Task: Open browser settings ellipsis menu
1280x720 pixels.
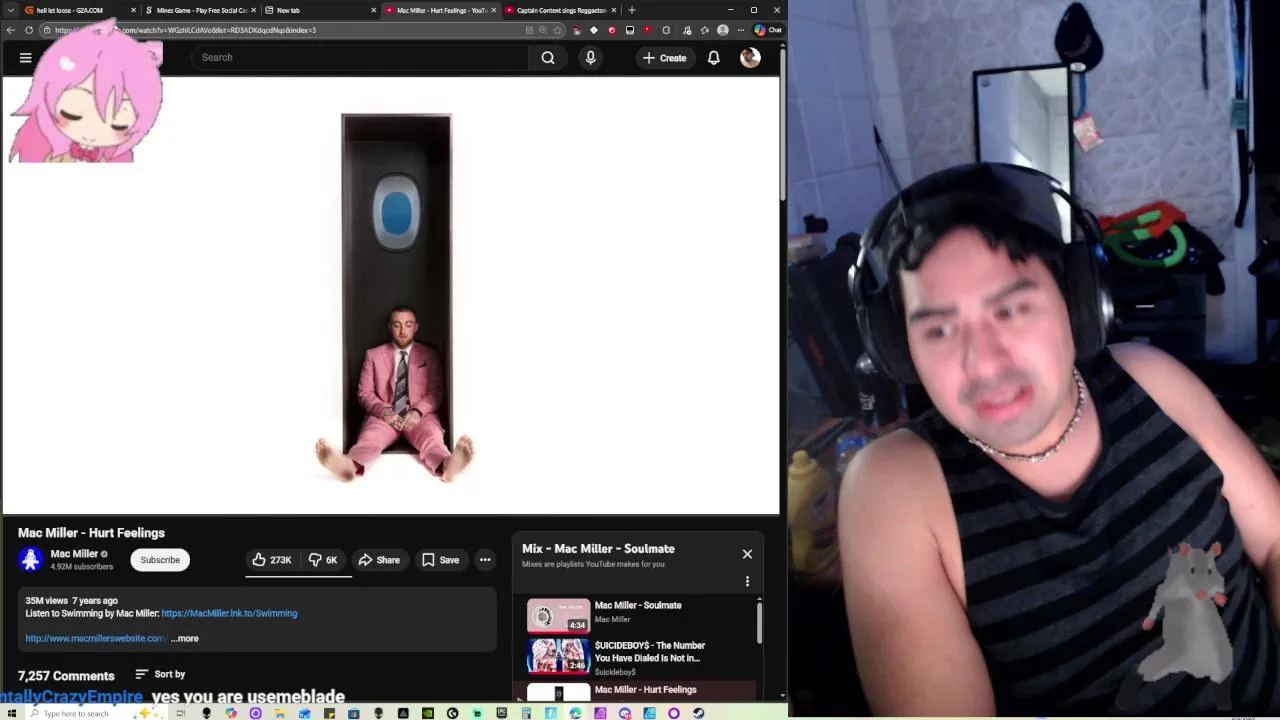Action: point(741,30)
